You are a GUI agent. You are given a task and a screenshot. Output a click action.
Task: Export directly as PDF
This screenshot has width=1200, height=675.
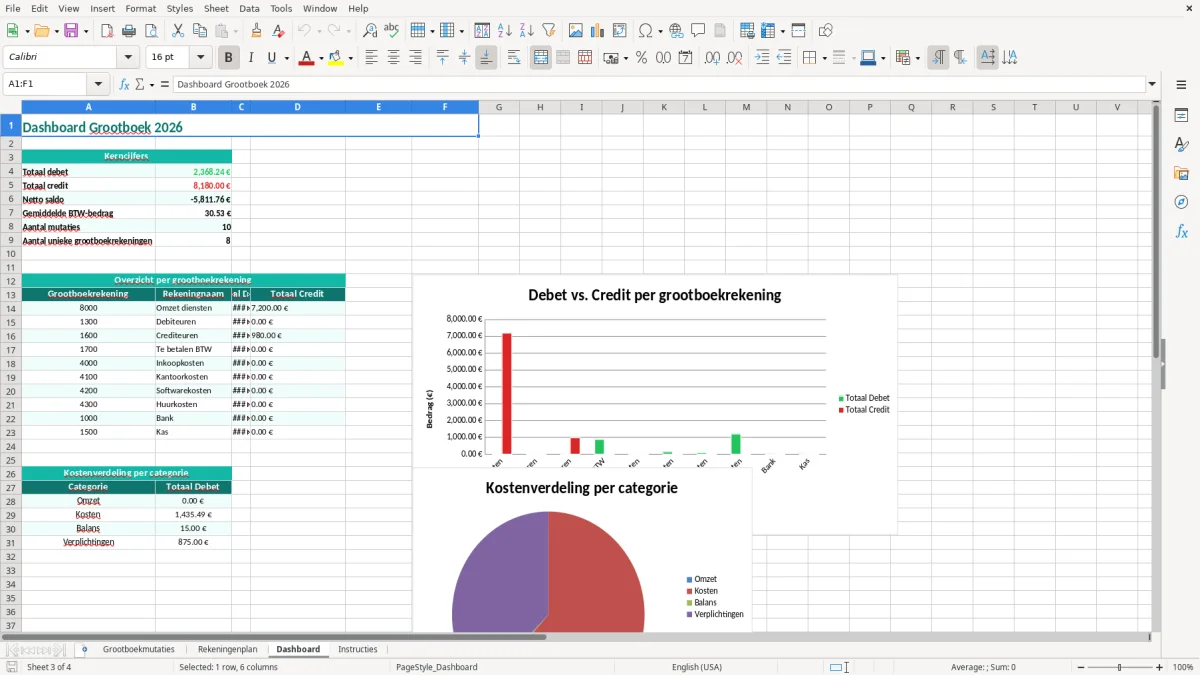107,31
